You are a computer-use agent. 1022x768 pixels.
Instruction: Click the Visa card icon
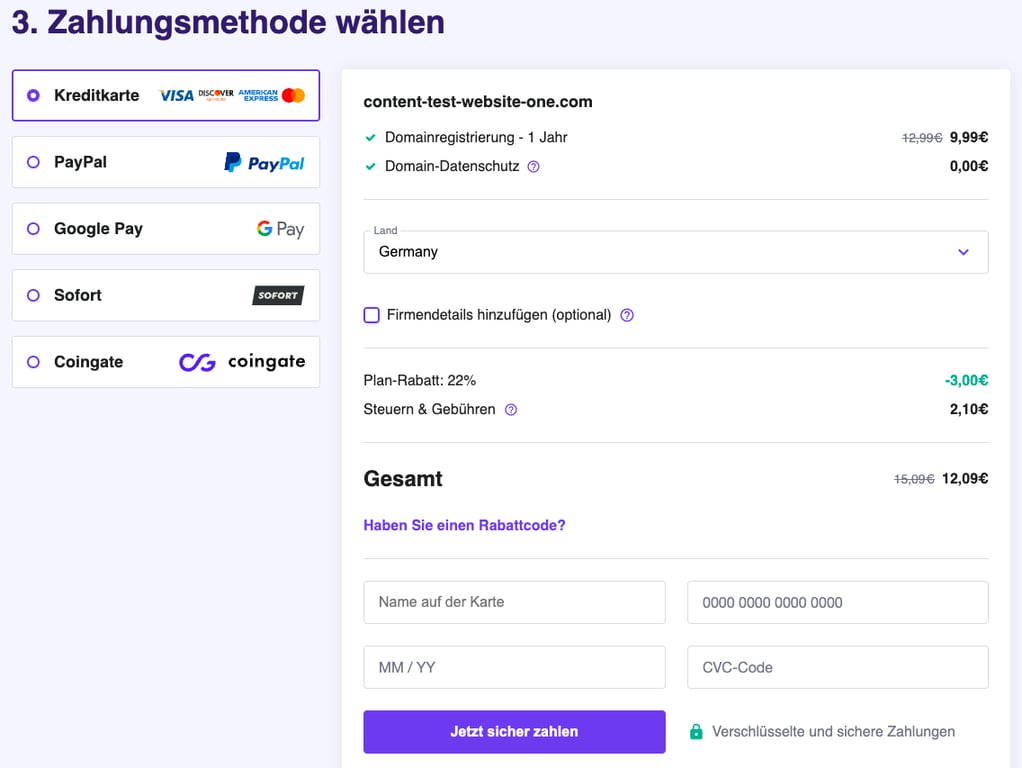pyautogui.click(x=177, y=95)
